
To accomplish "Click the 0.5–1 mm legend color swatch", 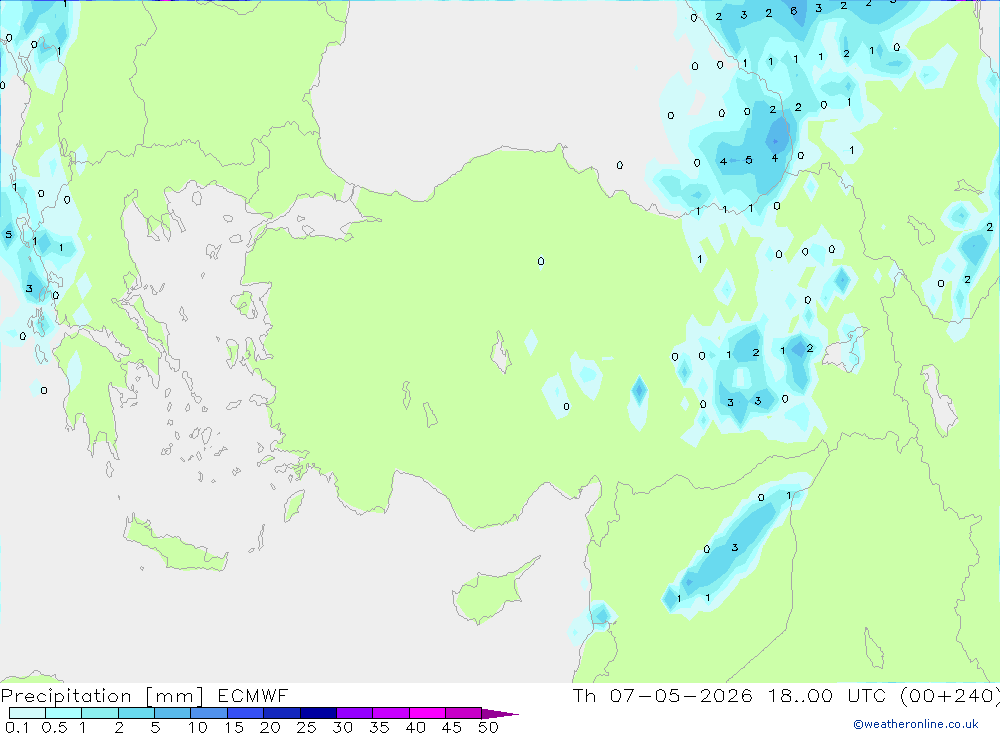I will point(63,713).
